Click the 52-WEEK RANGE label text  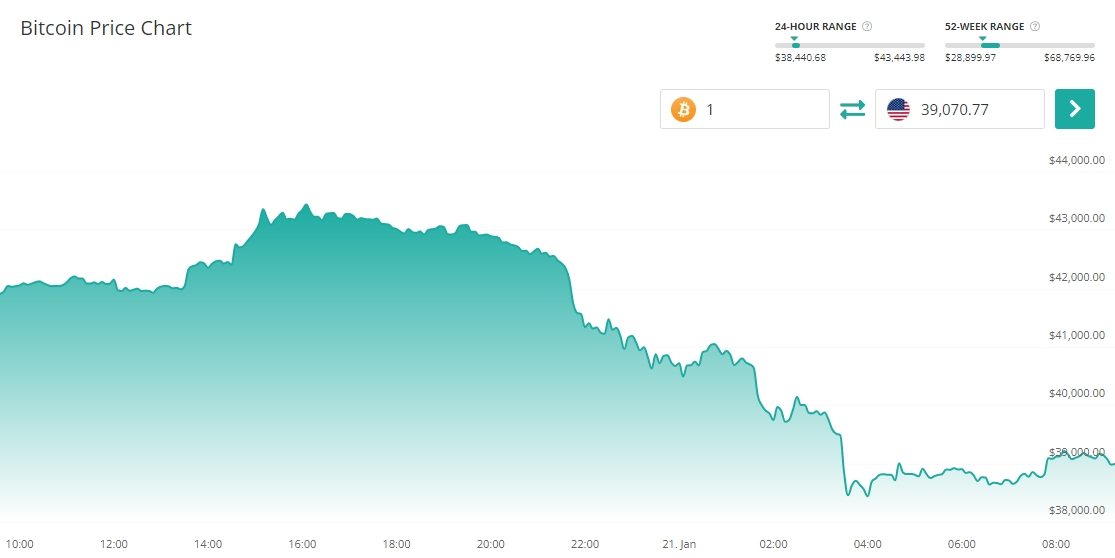pyautogui.click(x=984, y=26)
